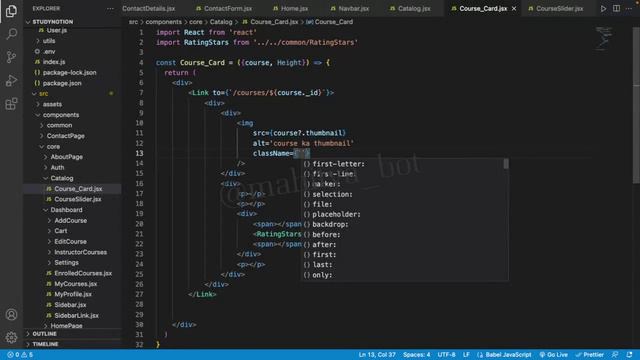The image size is (640, 360).
Task: Collapse the Catalog folder
Action: [61, 178]
